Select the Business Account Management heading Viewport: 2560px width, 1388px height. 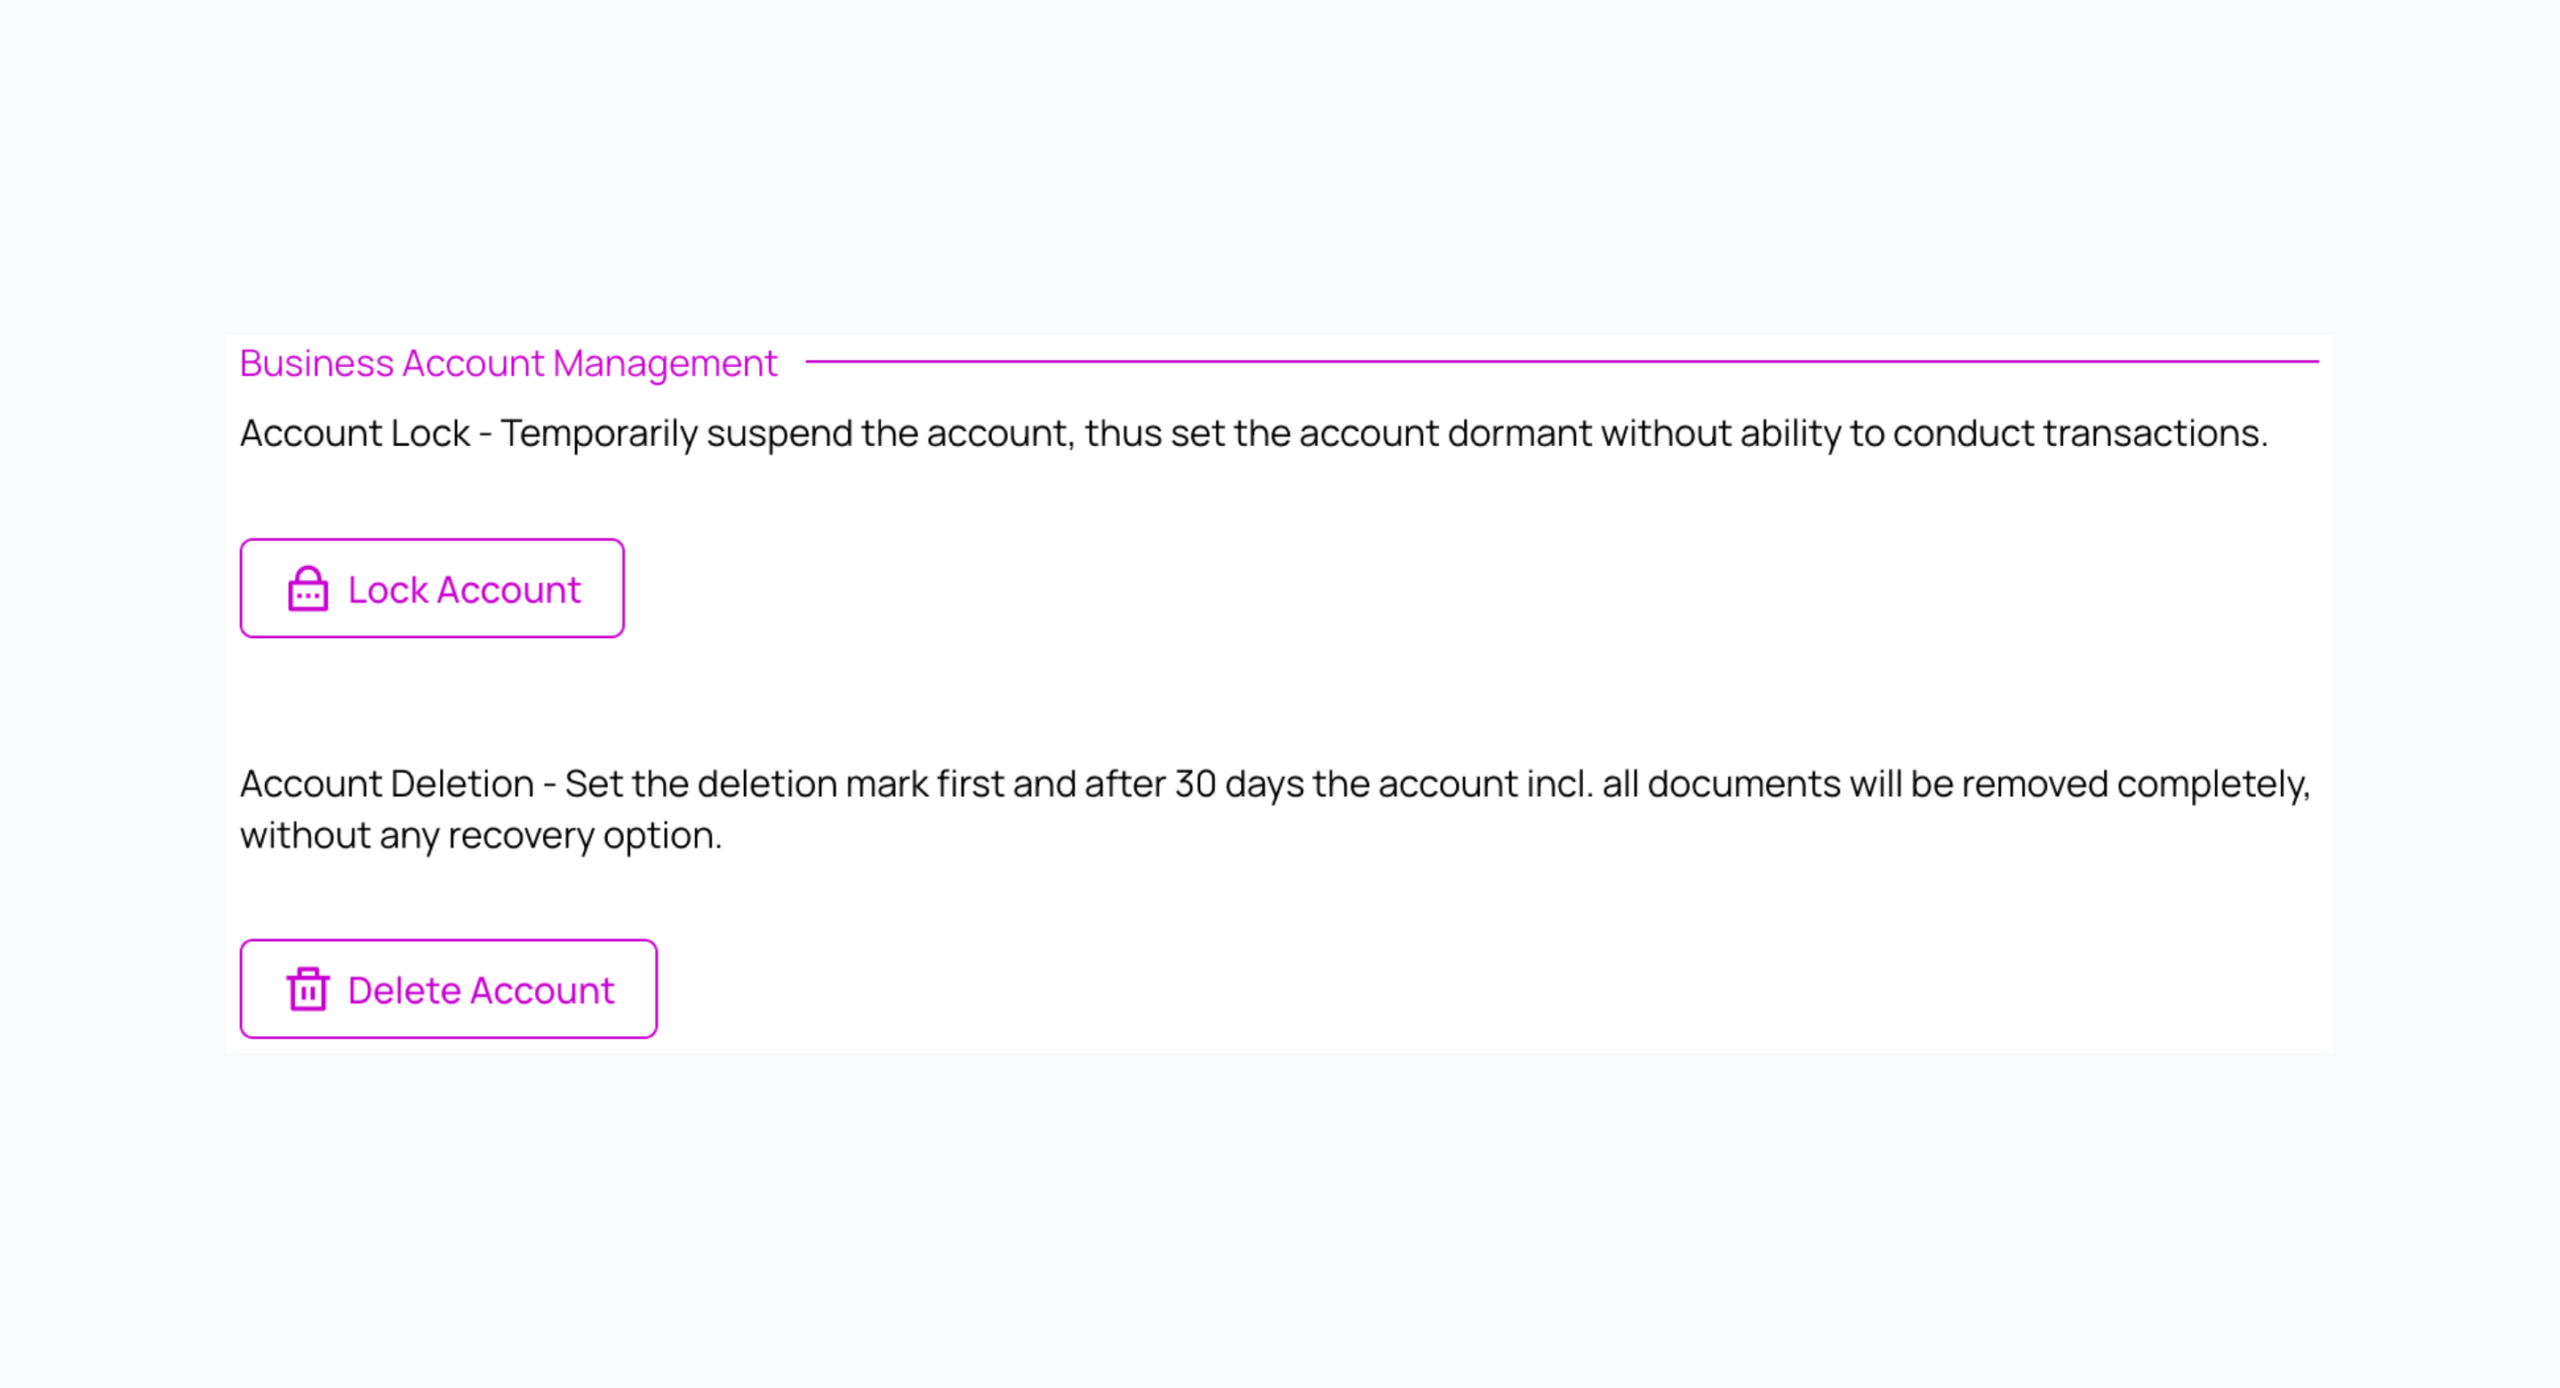click(508, 363)
